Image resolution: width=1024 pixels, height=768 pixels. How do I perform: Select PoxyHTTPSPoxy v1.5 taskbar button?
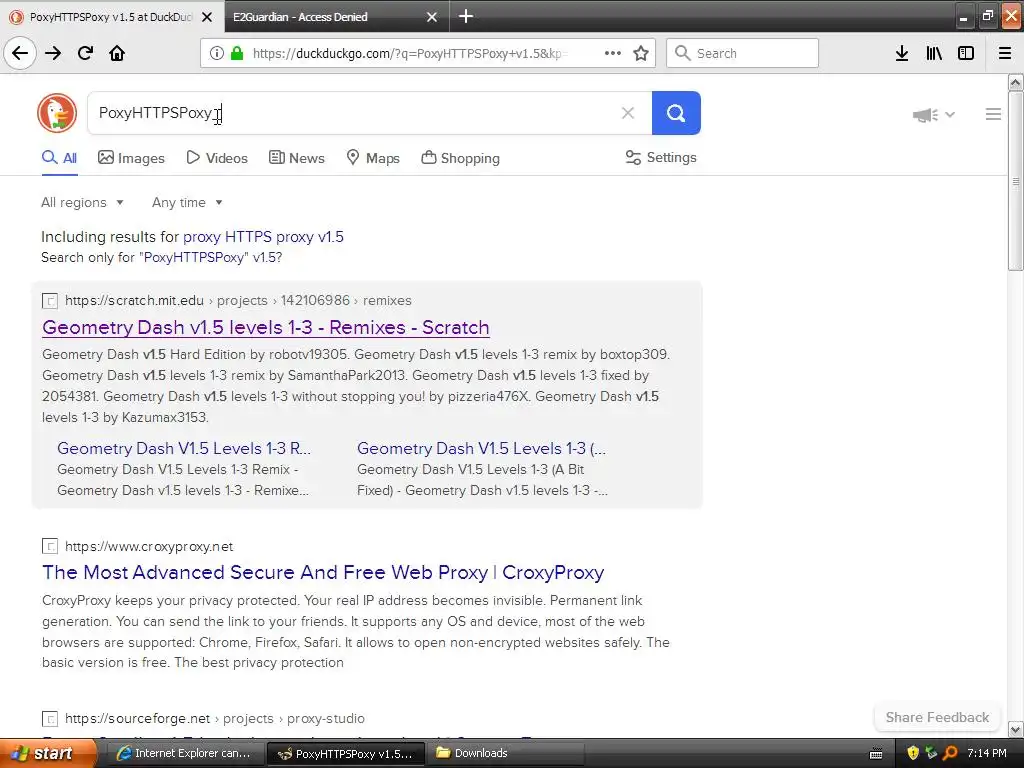[345, 753]
